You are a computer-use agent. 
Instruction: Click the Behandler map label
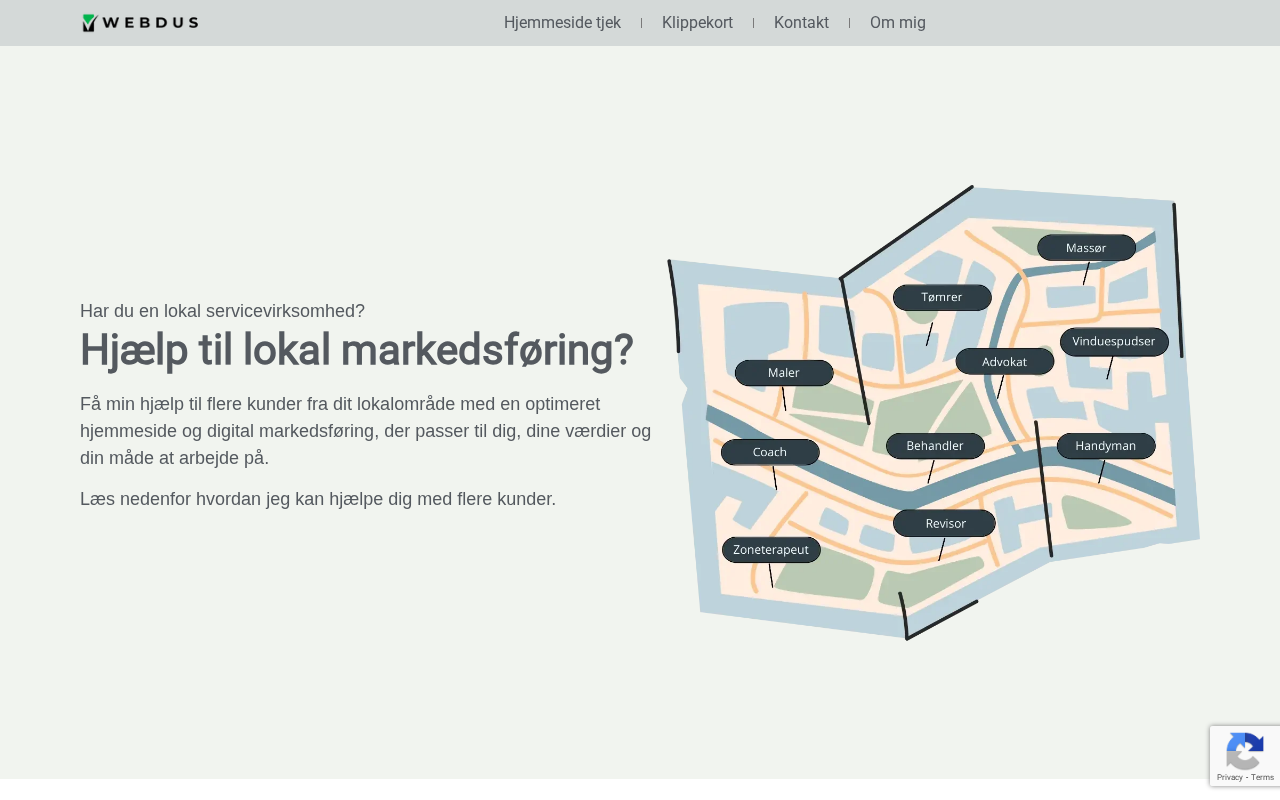[935, 446]
